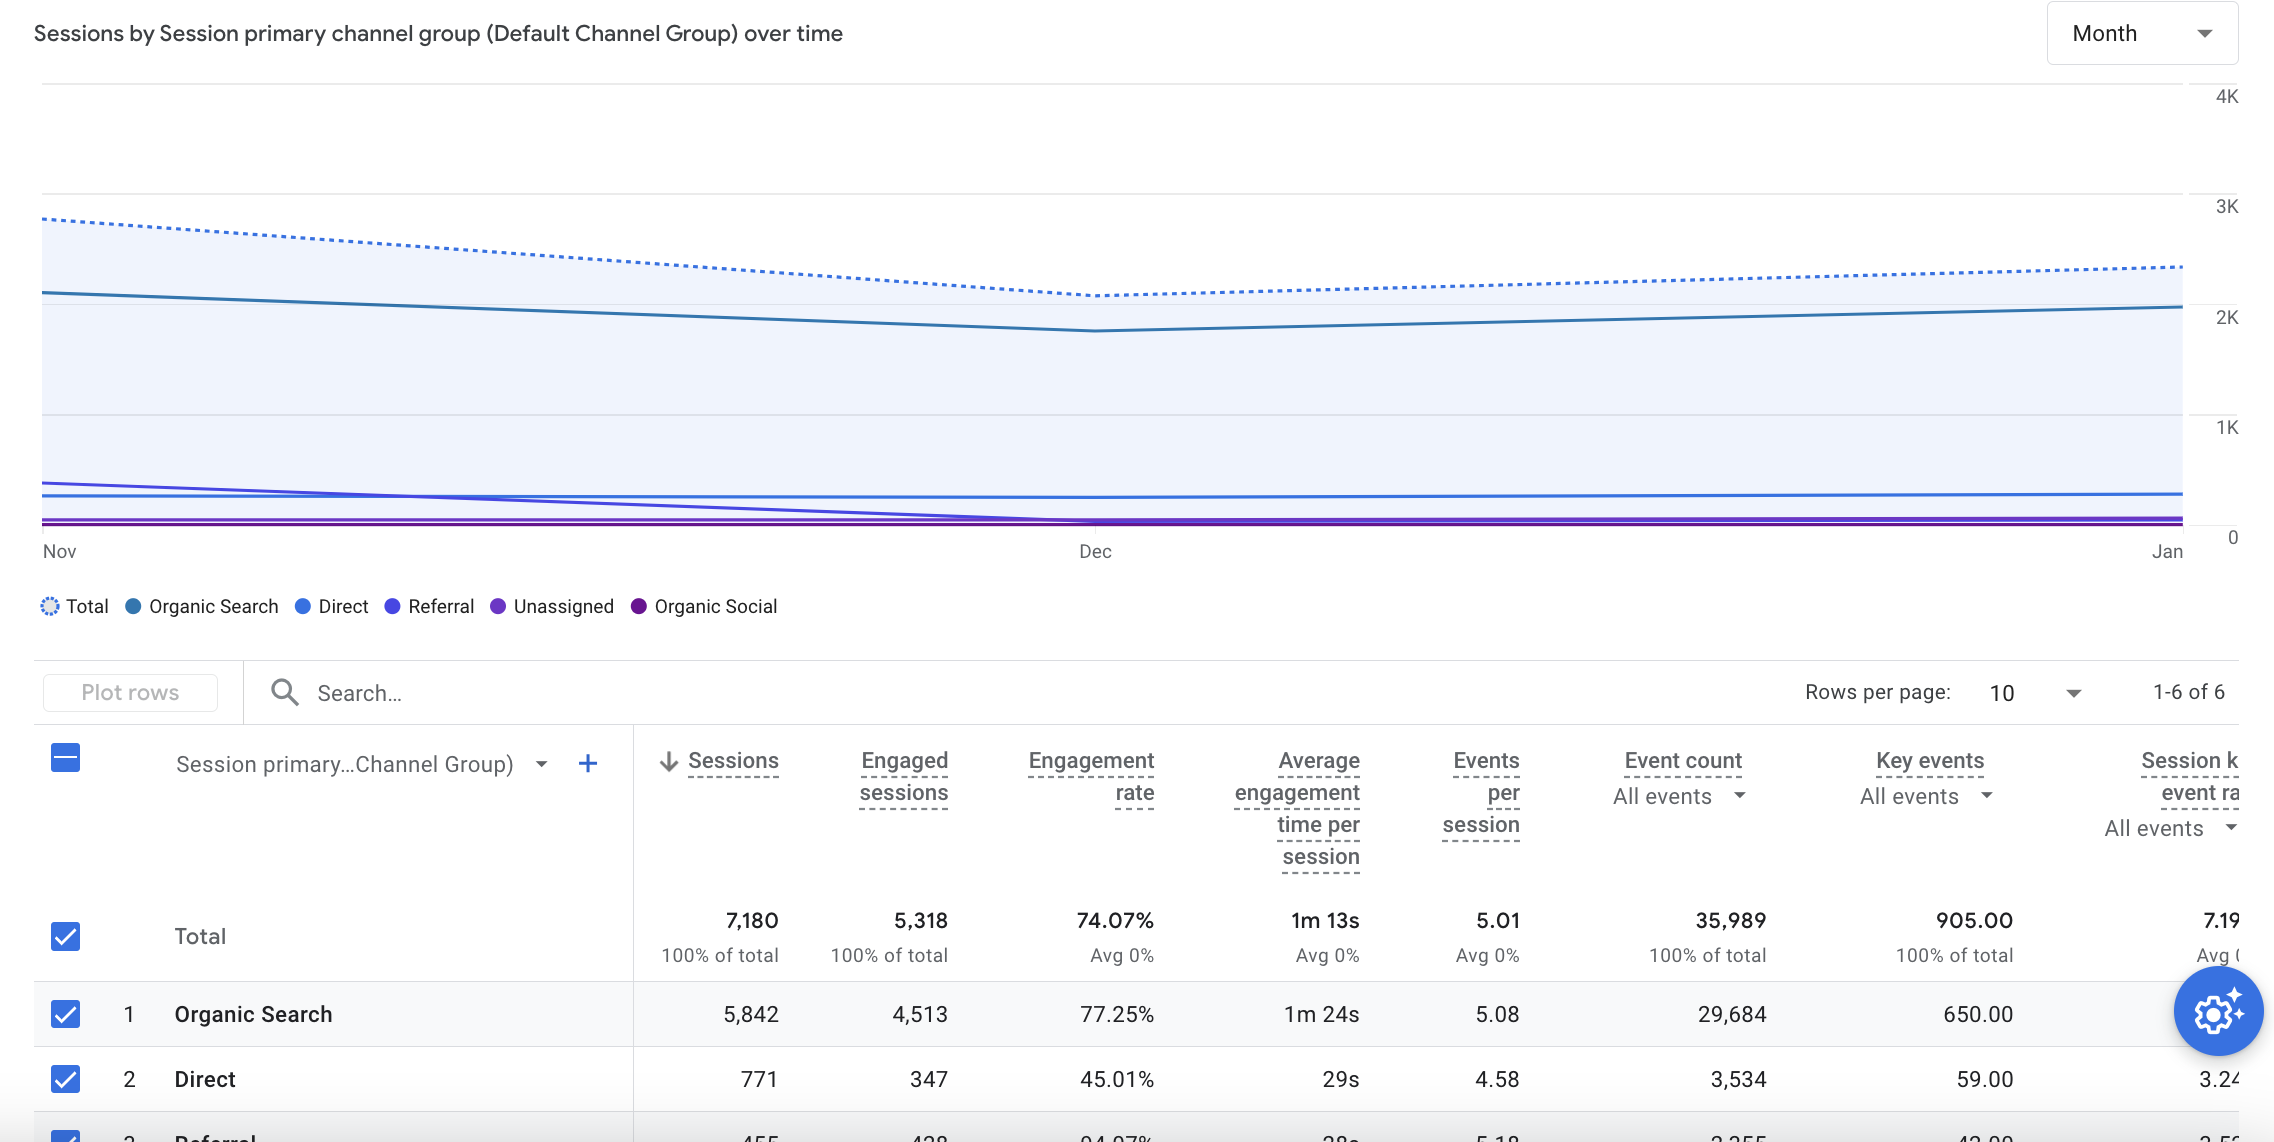Click the Dec axis label
This screenshot has height=1142, width=2274.
click(x=1095, y=552)
